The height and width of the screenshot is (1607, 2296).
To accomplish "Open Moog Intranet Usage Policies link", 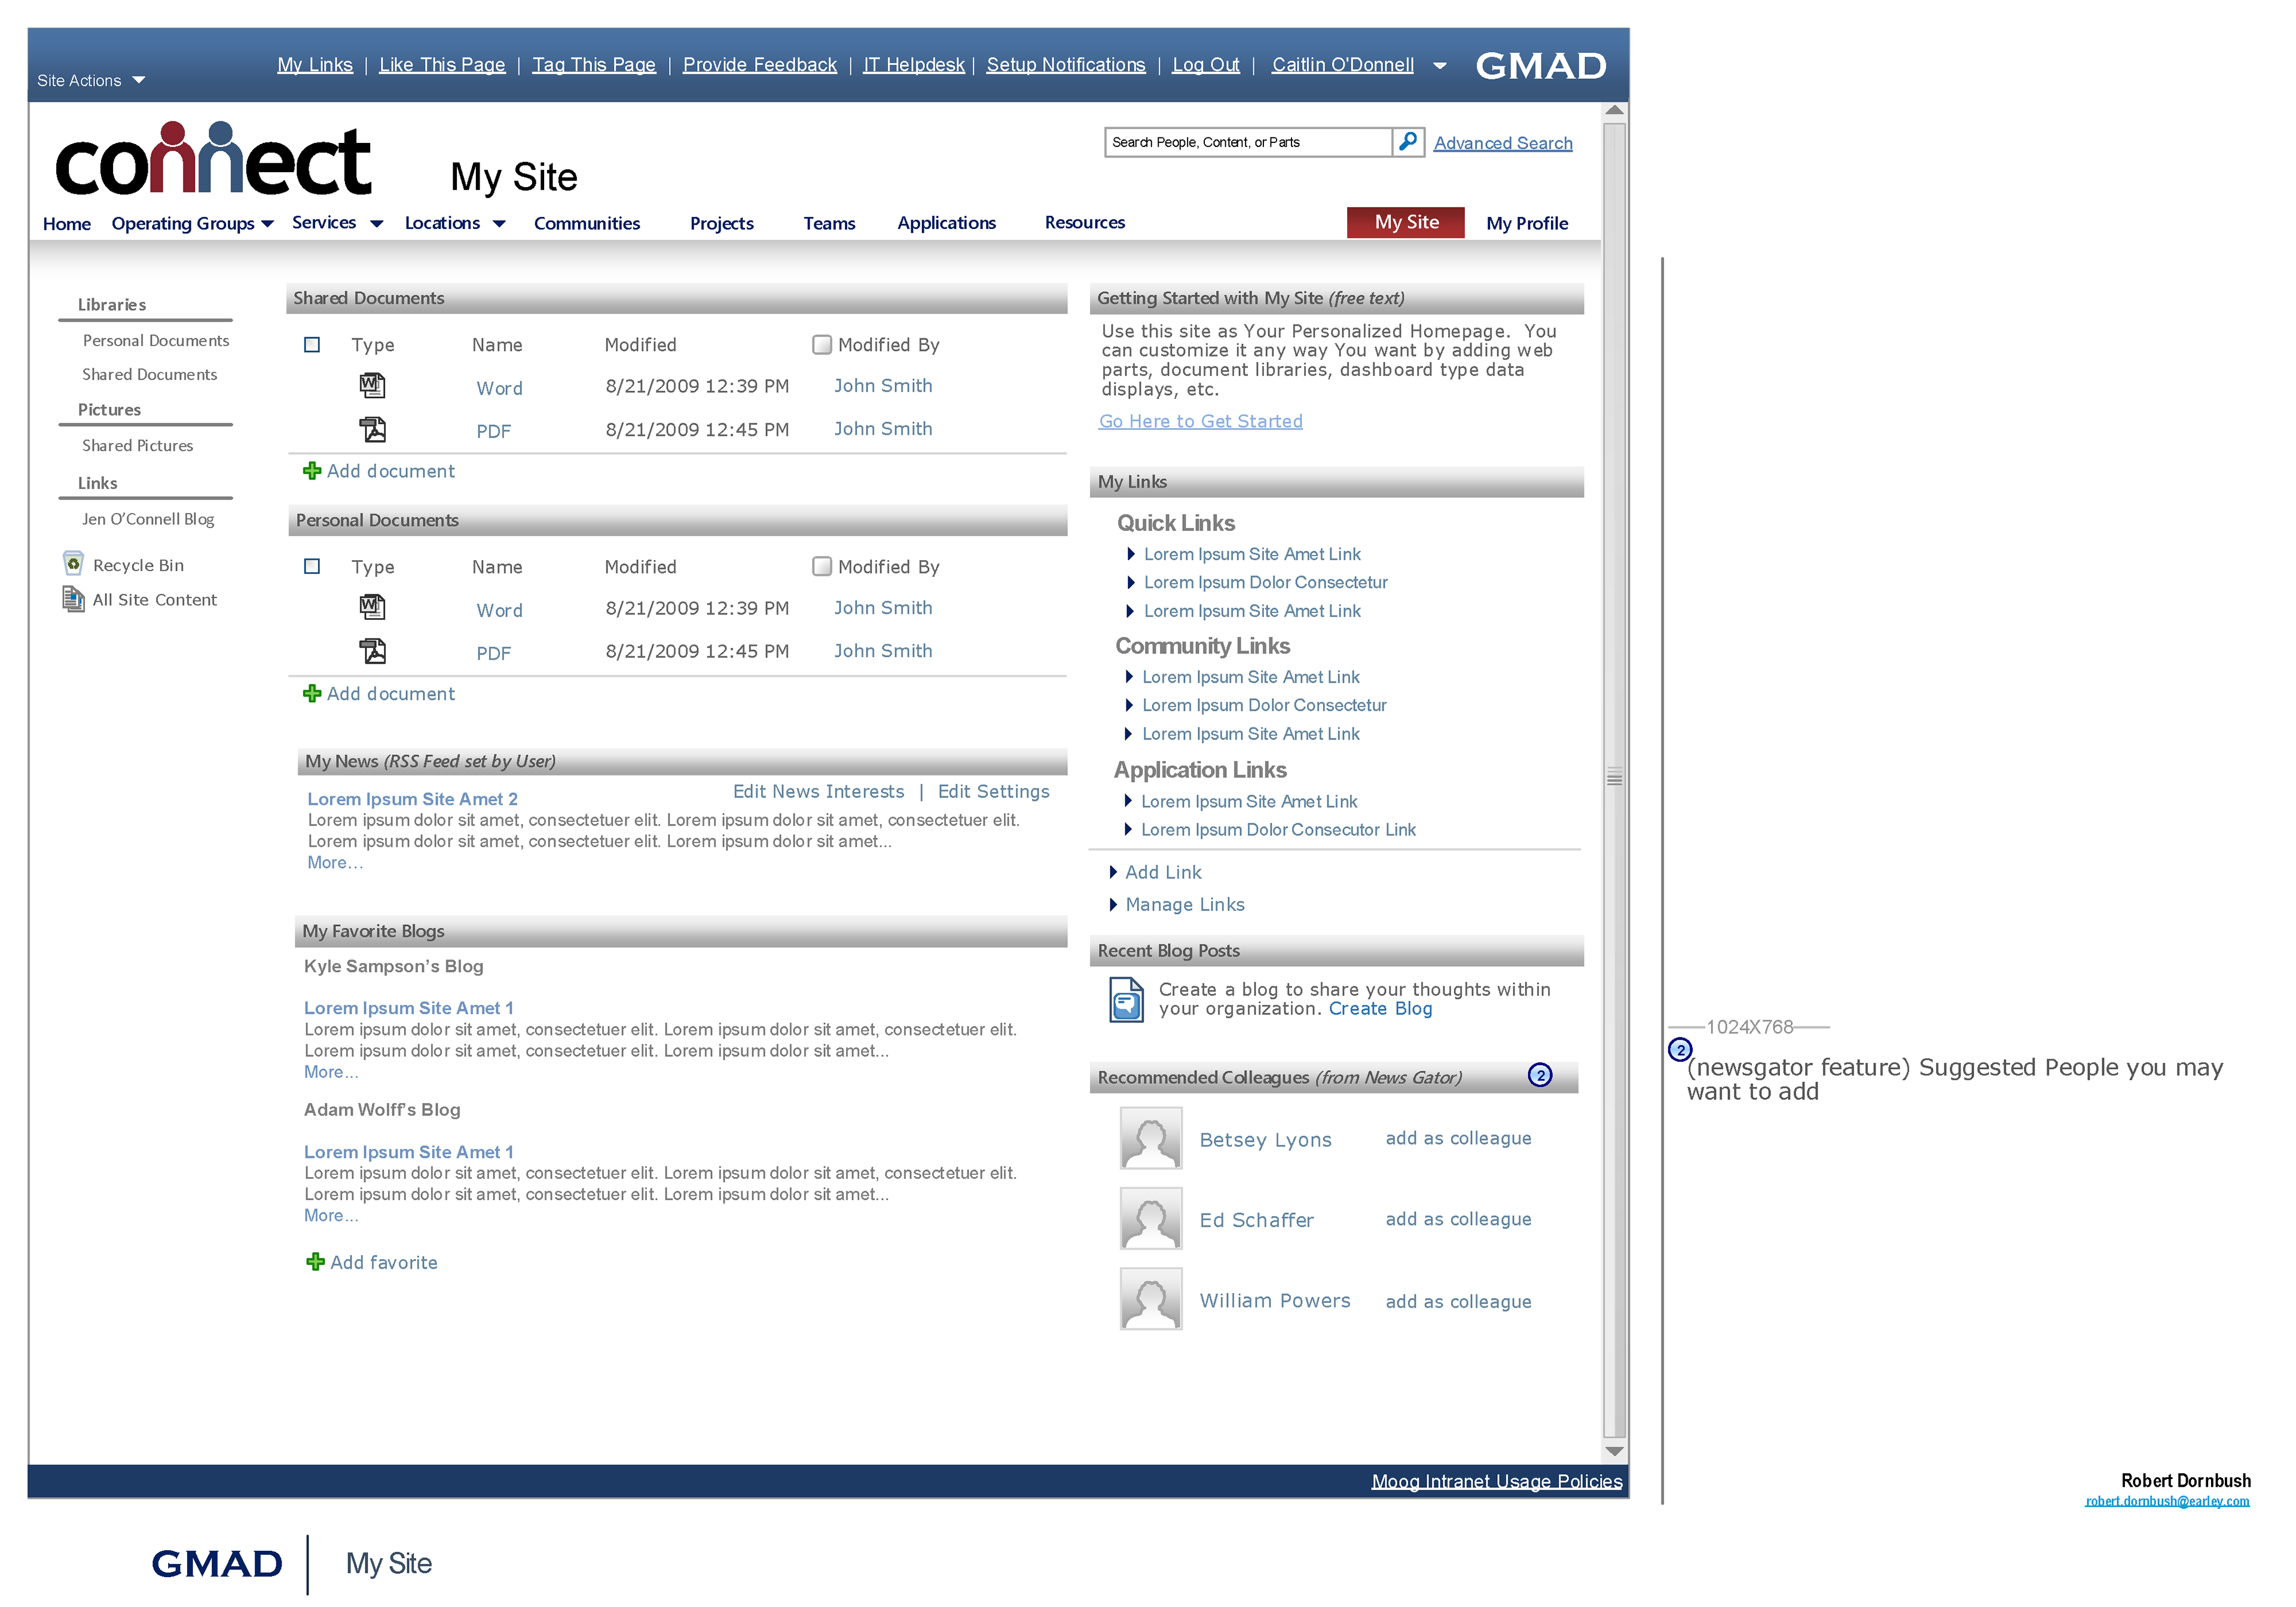I will tap(1497, 1481).
